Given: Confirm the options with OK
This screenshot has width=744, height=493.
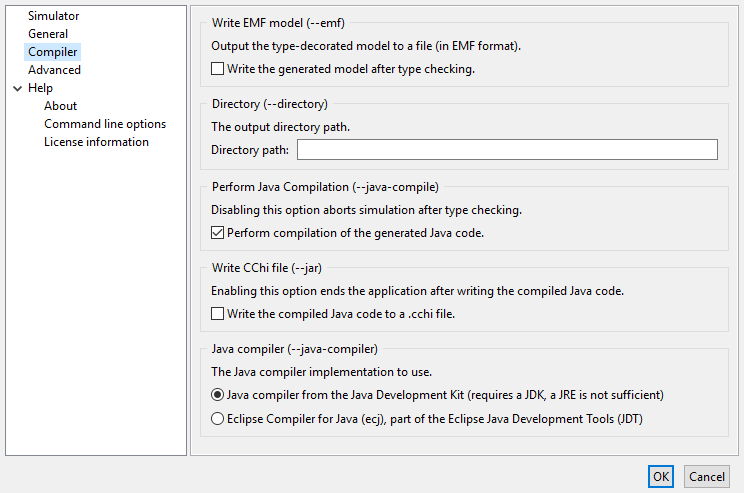Looking at the screenshot, I should coord(660,477).
